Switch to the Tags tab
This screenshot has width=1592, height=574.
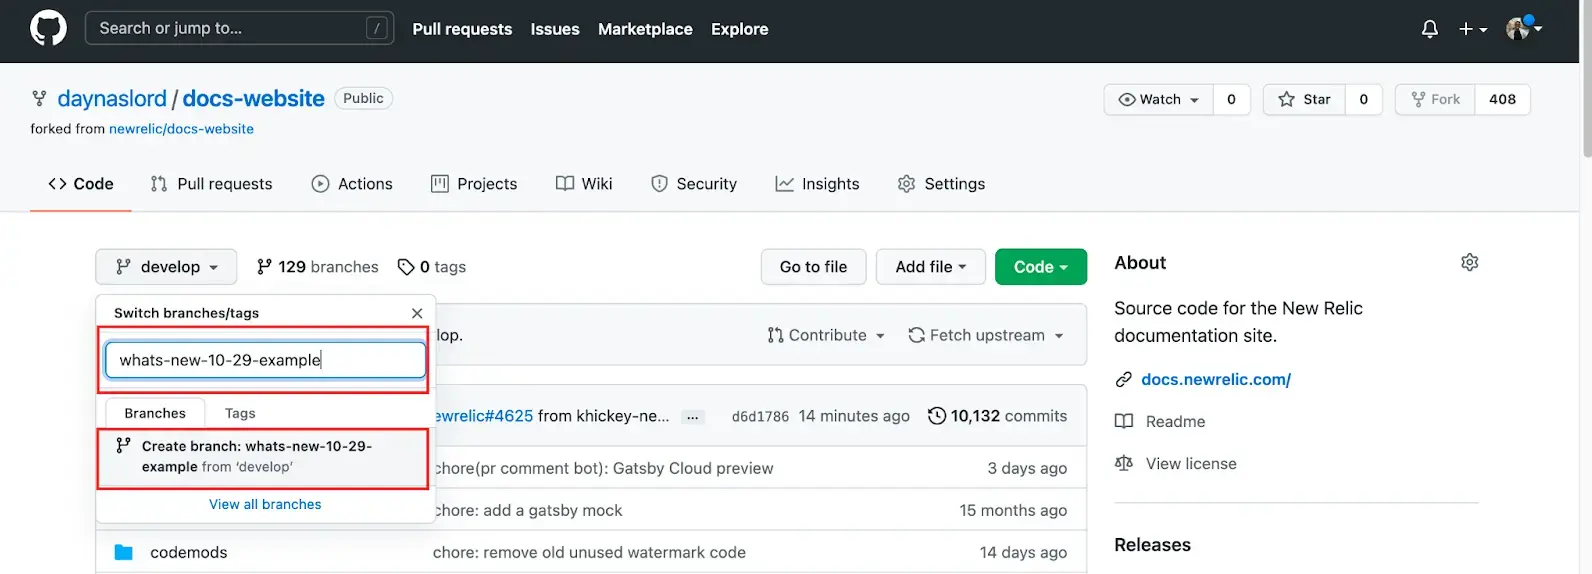(x=240, y=413)
